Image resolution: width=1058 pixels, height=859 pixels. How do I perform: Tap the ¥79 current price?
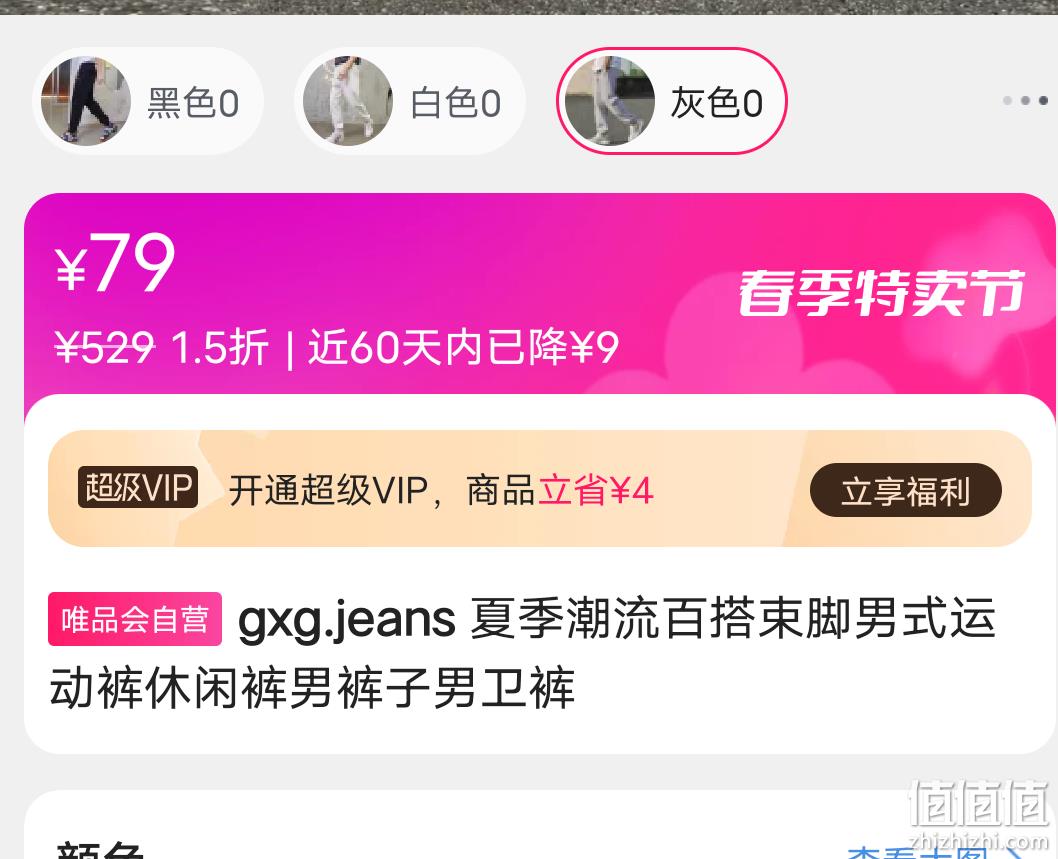tap(115, 263)
